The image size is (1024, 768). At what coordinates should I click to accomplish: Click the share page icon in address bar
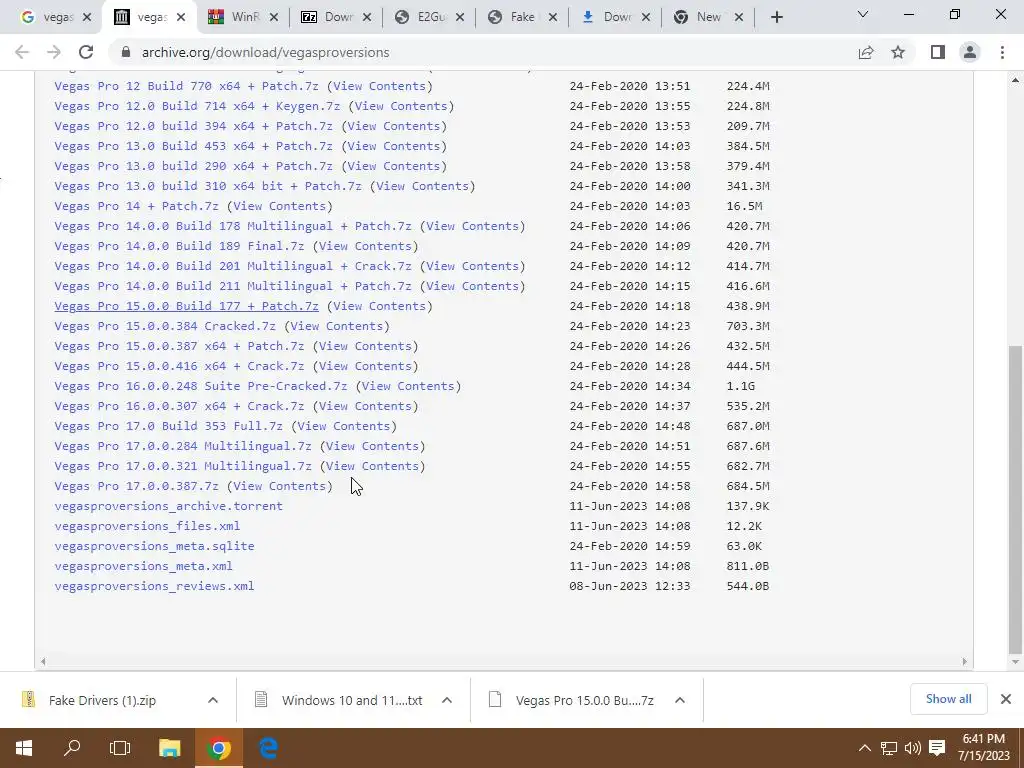coord(866,52)
